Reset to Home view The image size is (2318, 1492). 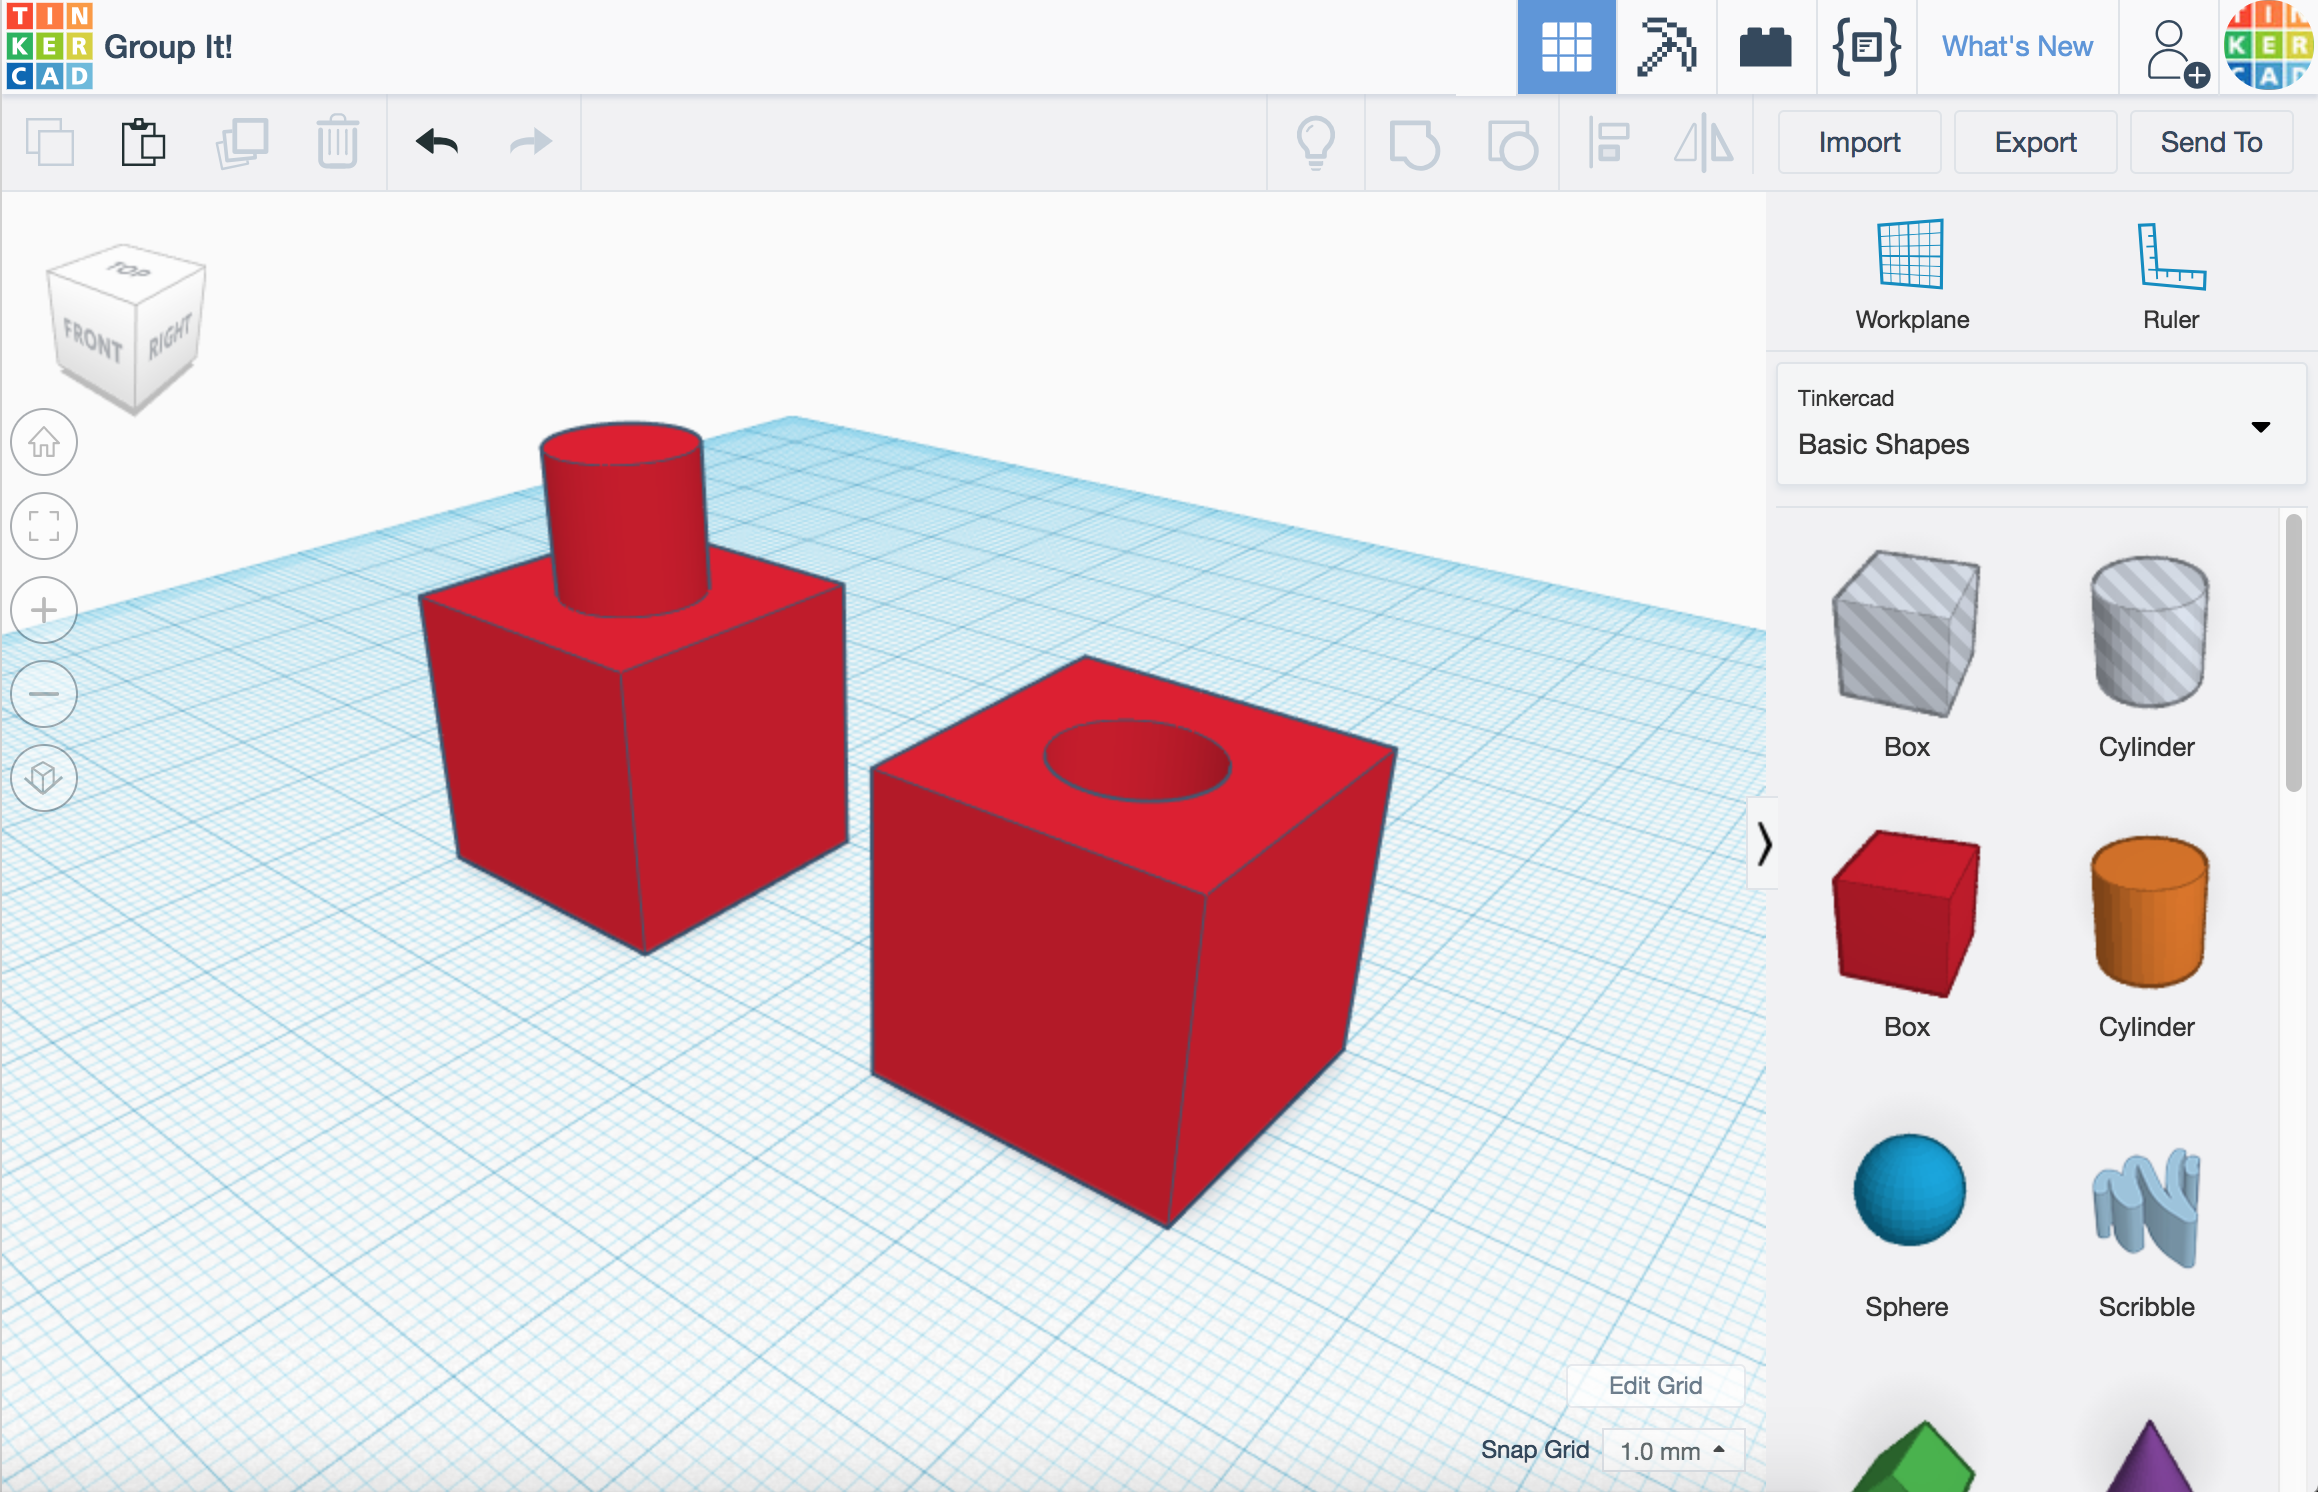pos(44,442)
